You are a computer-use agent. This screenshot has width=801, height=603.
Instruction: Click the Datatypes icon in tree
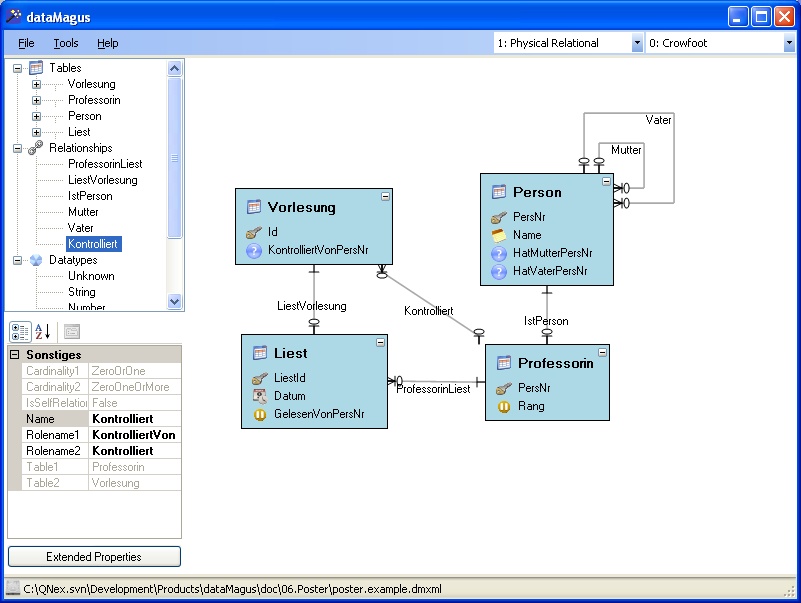pyautogui.click(x=36, y=260)
